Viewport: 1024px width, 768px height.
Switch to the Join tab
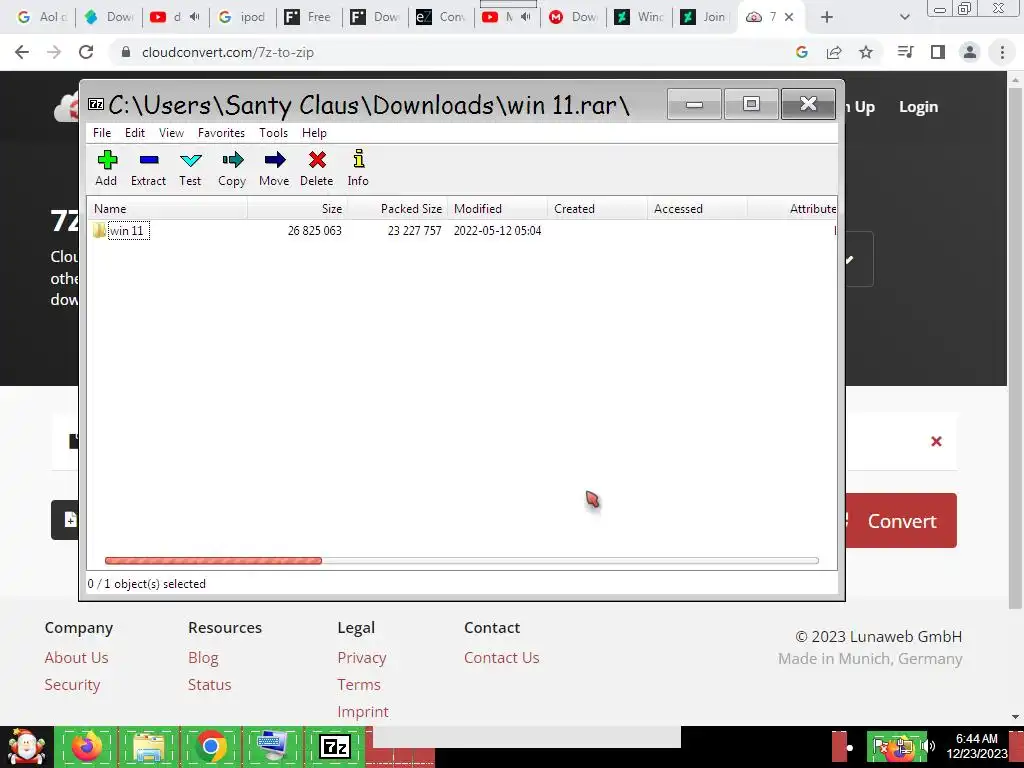click(703, 17)
